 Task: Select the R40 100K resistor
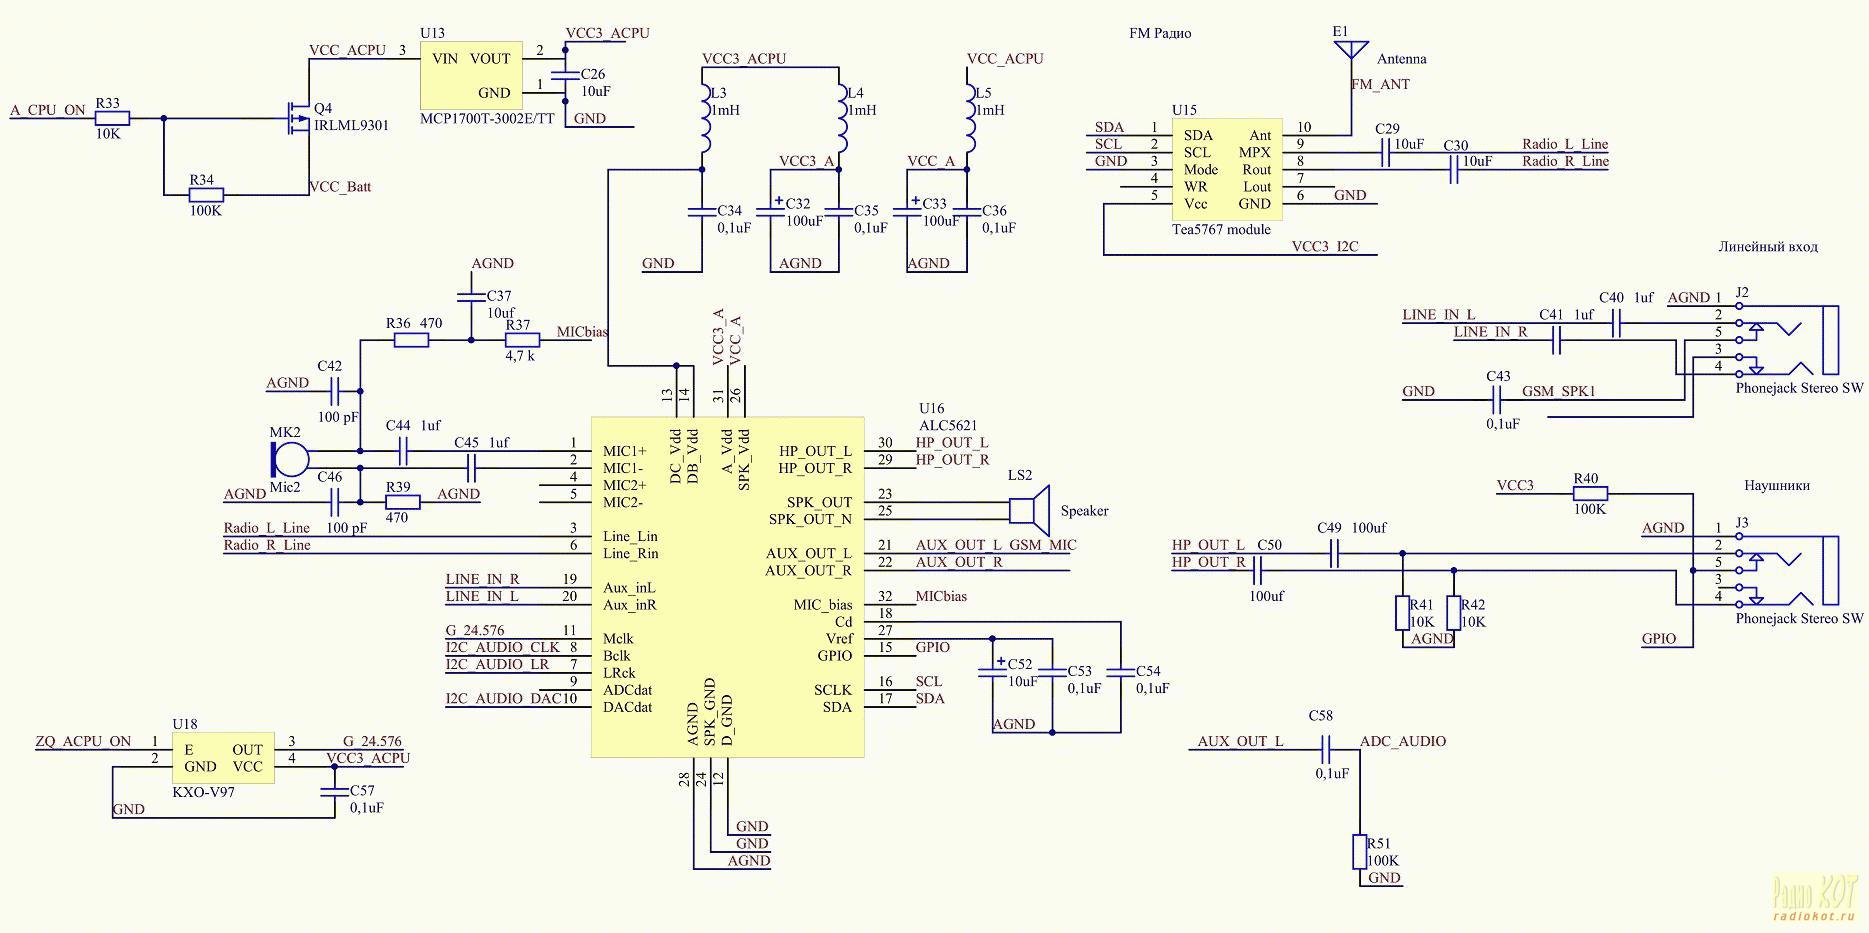(1590, 493)
